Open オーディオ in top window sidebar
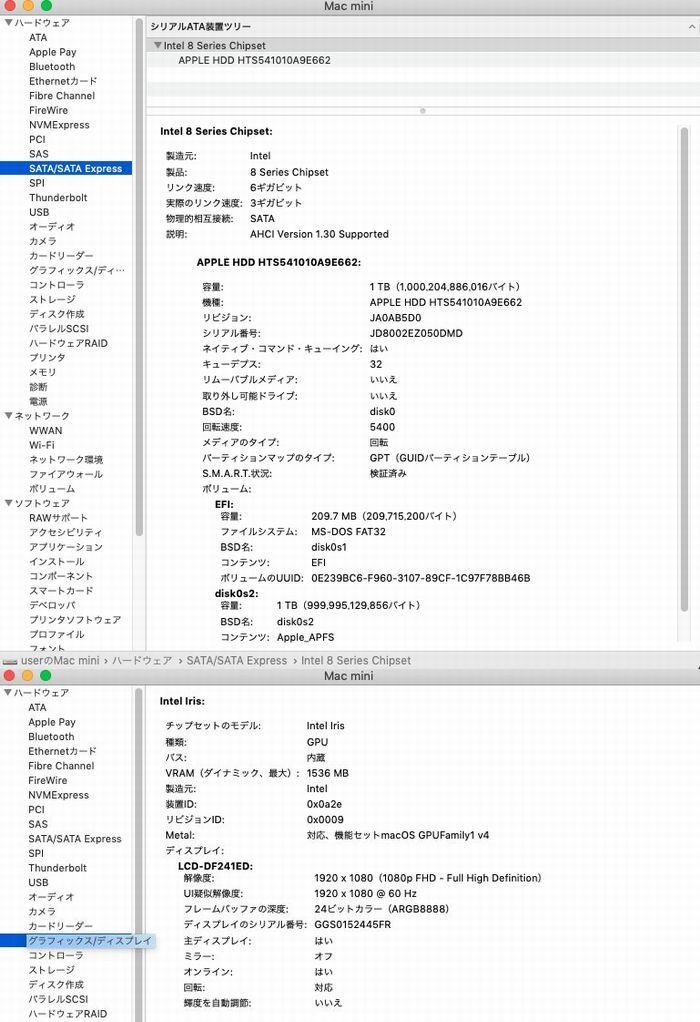The image size is (700, 1022). tap(52, 227)
